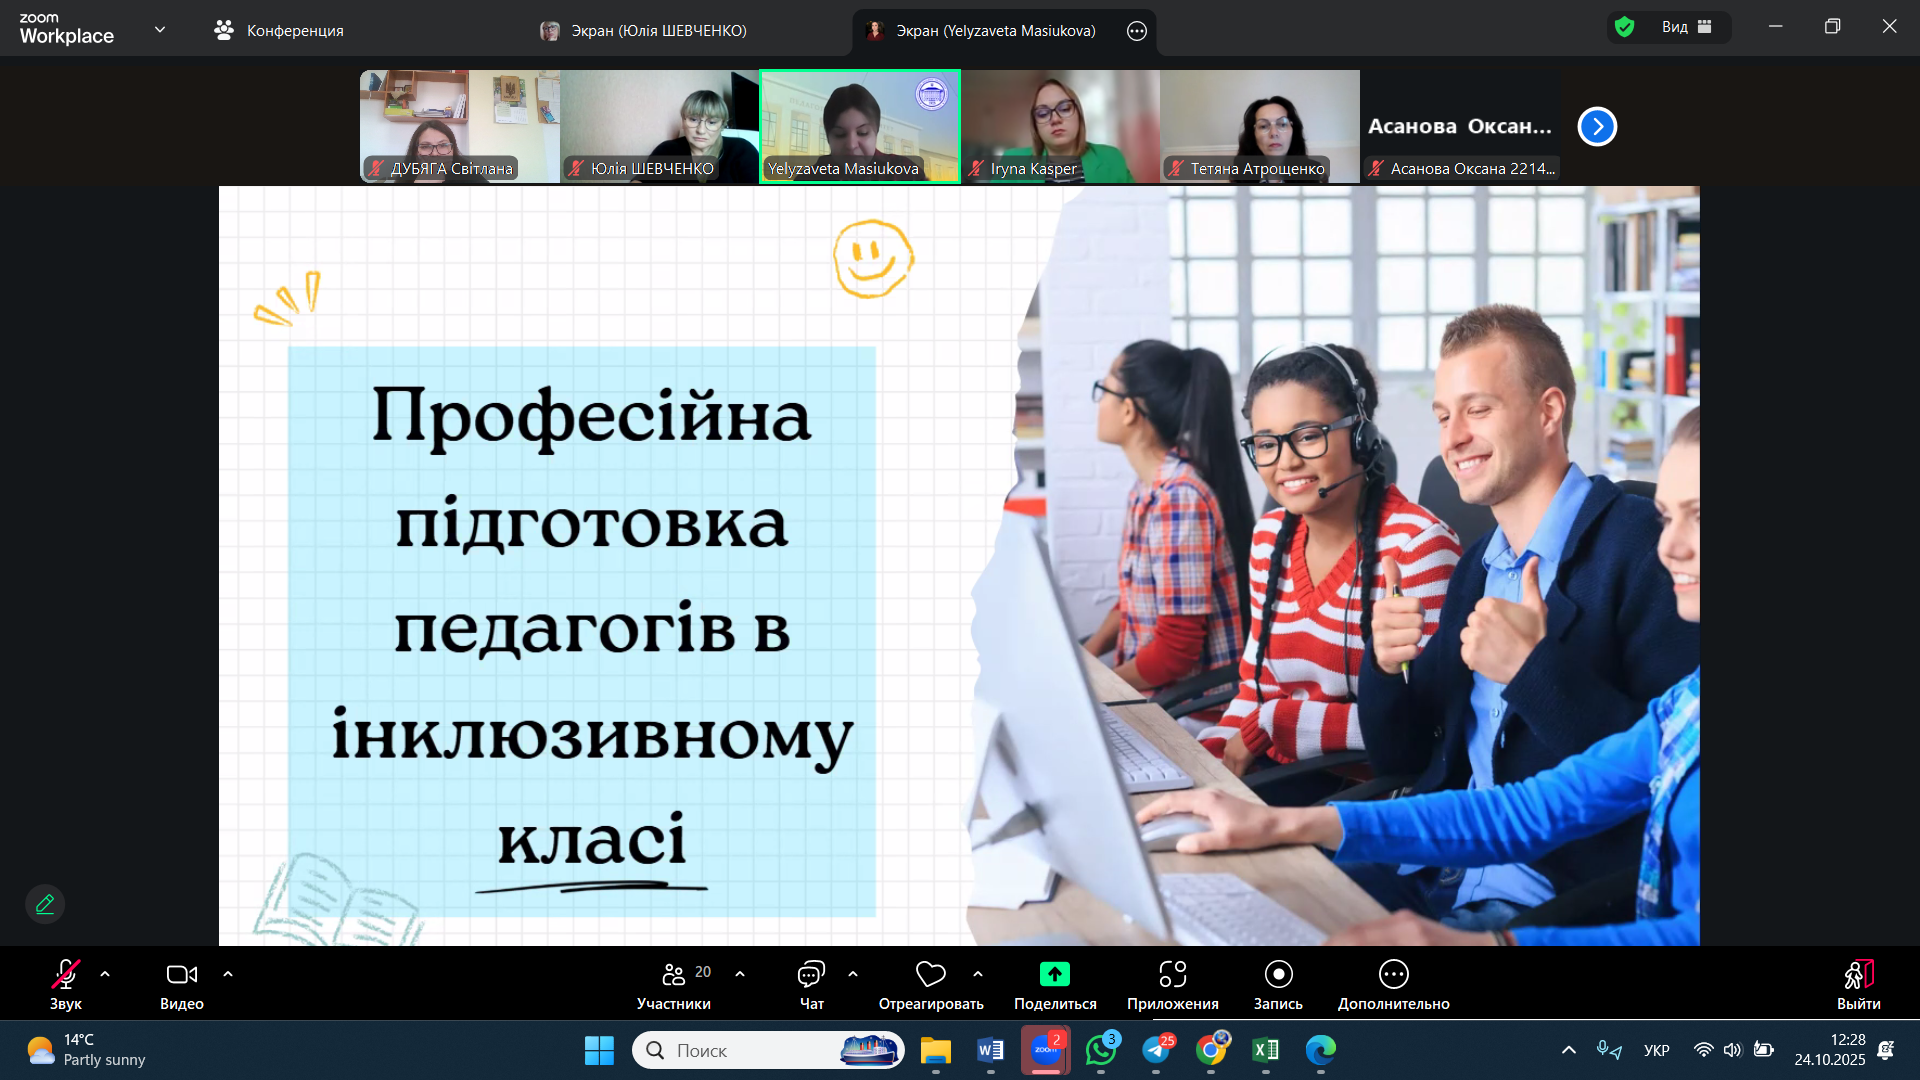1920x1080 pixels.
Task: Toggle Windows volume speaker icon
Action: (x=1732, y=1050)
